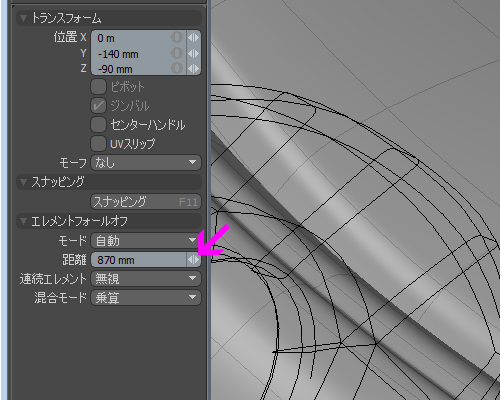Open the モード dropdown set to 自動
500x400 pixels.
coord(146,240)
